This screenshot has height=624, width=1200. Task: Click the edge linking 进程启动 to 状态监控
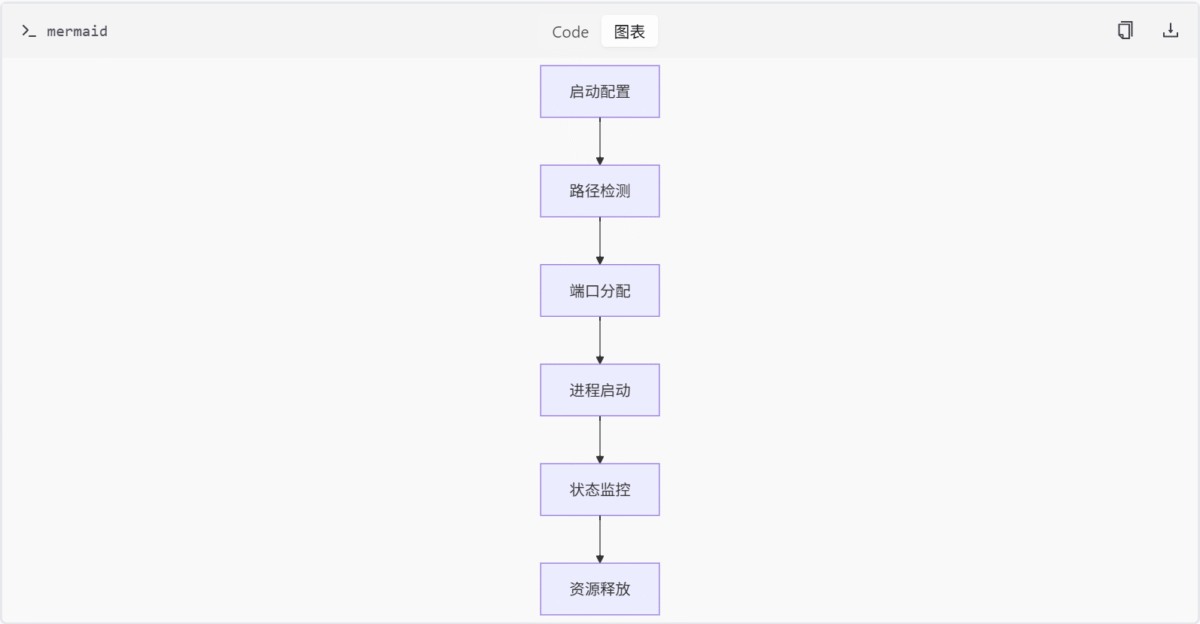(600, 439)
